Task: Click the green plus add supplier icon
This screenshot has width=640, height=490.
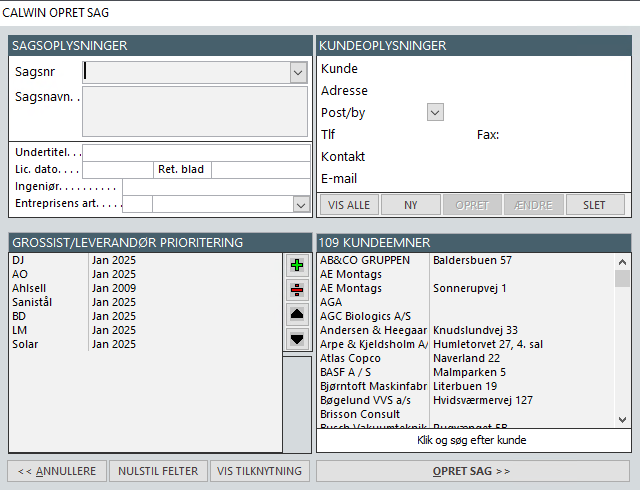Action: tap(297, 265)
